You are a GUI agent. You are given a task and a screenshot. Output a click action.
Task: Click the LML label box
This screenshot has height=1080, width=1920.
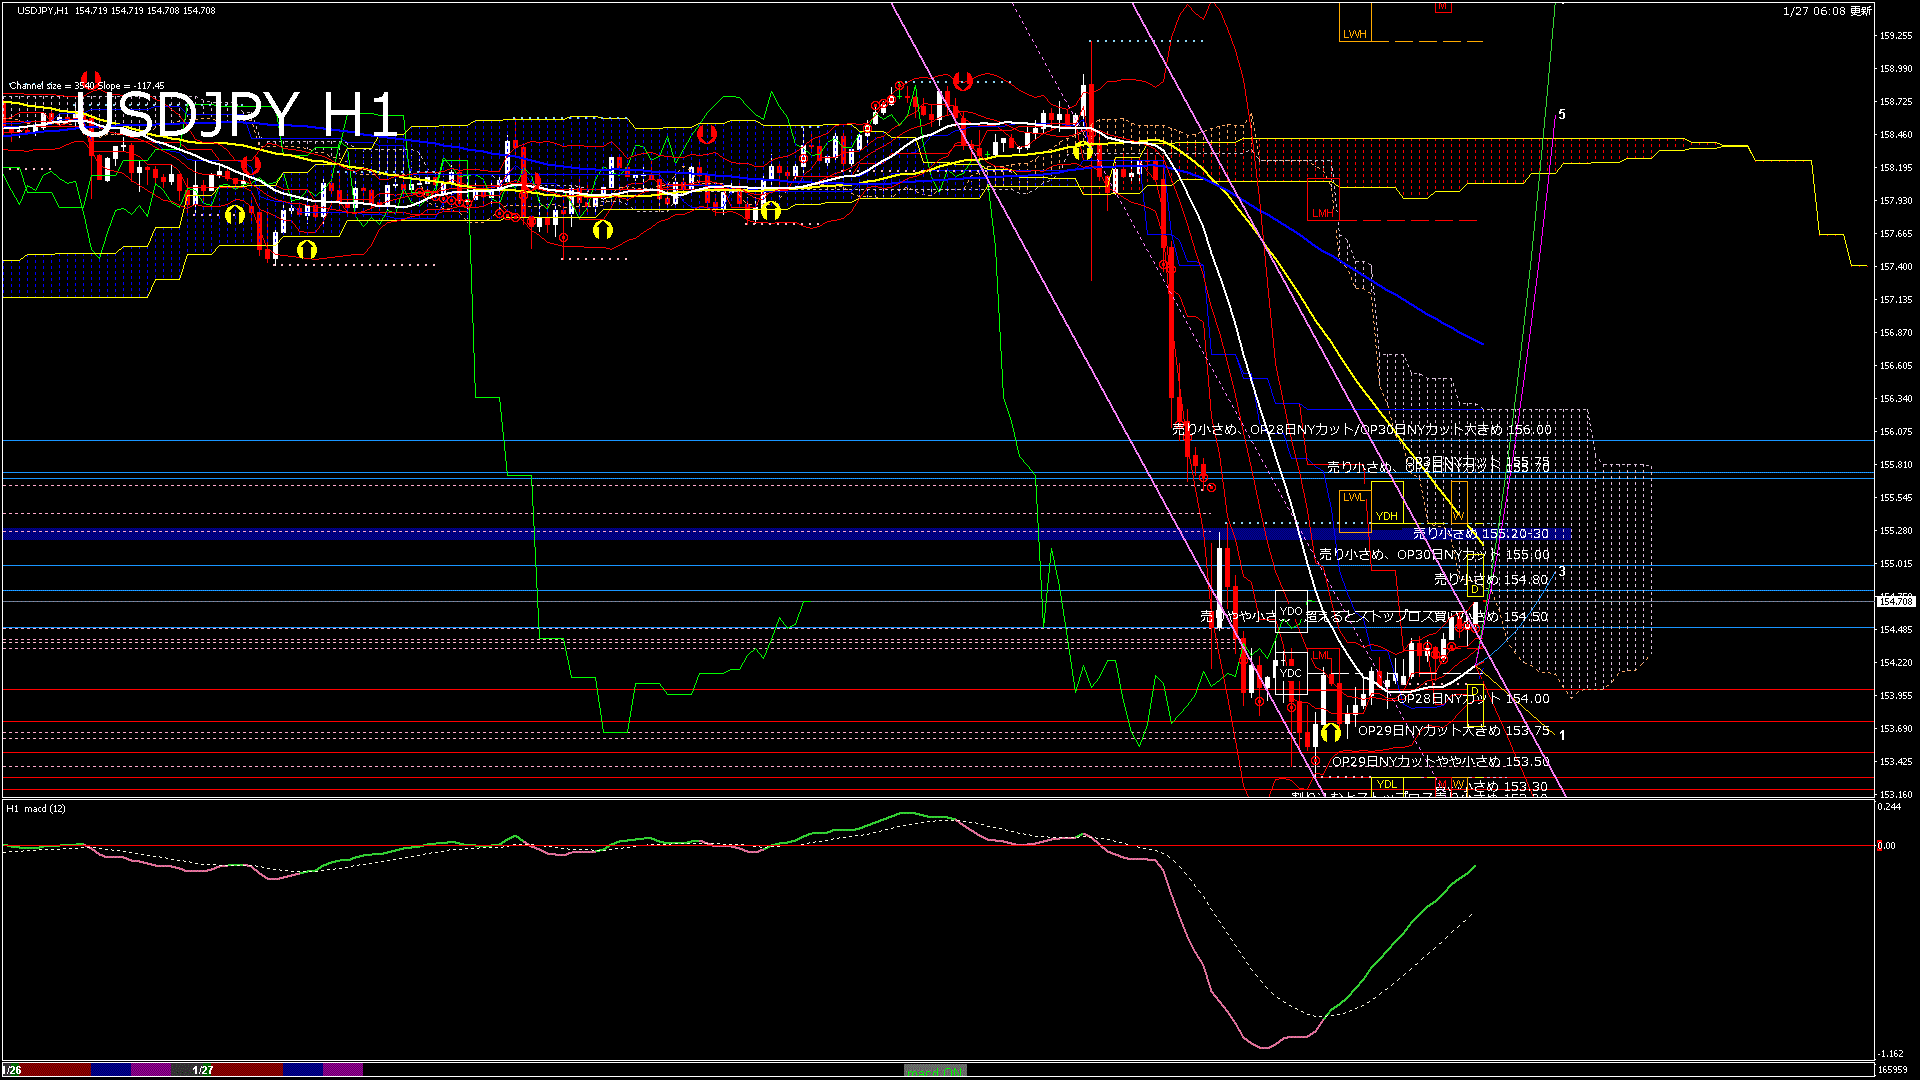1321,656
